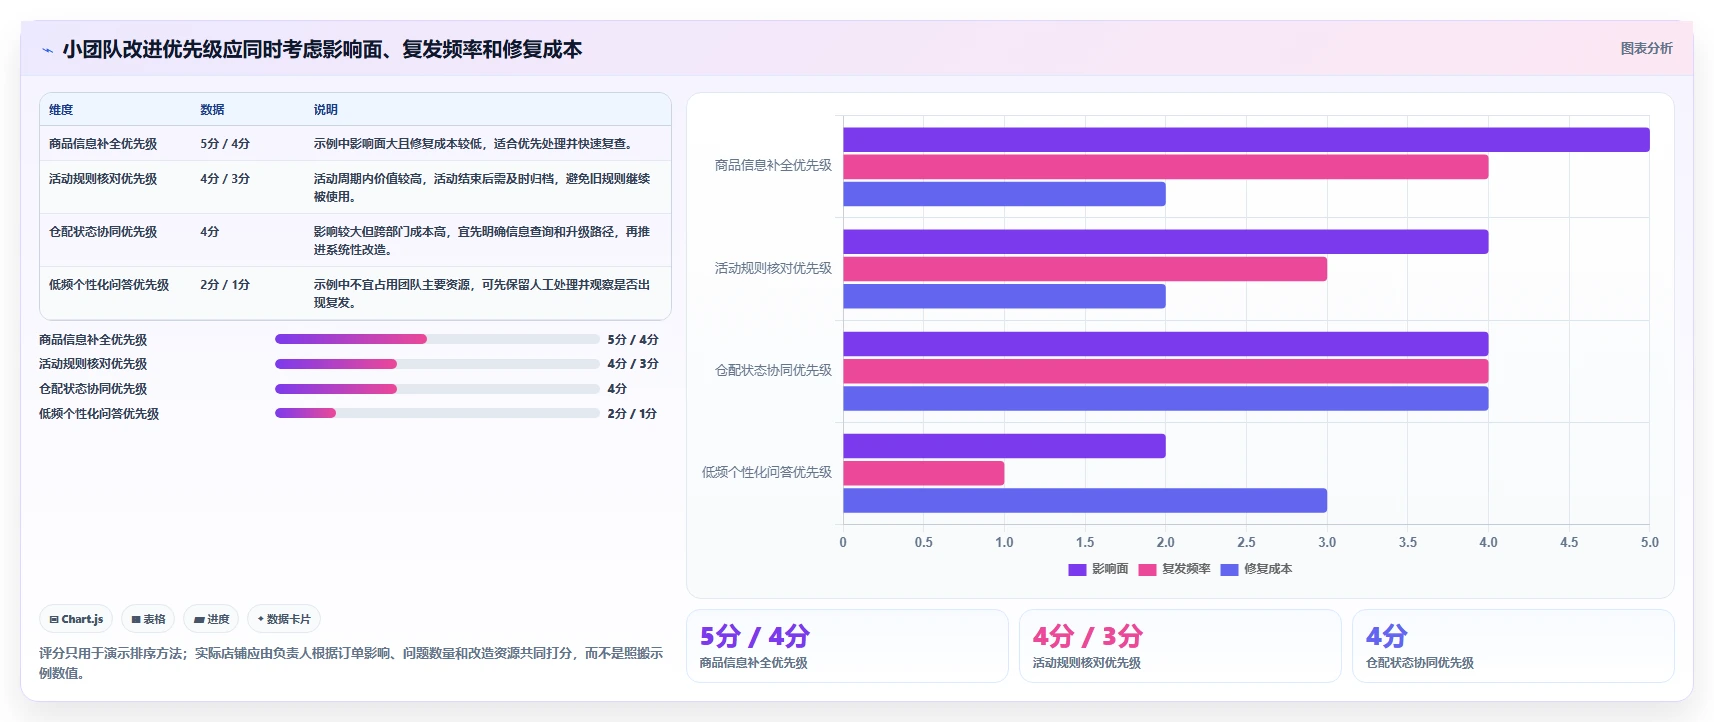Click the 活动规则核对优先级 progress bar

point(437,364)
